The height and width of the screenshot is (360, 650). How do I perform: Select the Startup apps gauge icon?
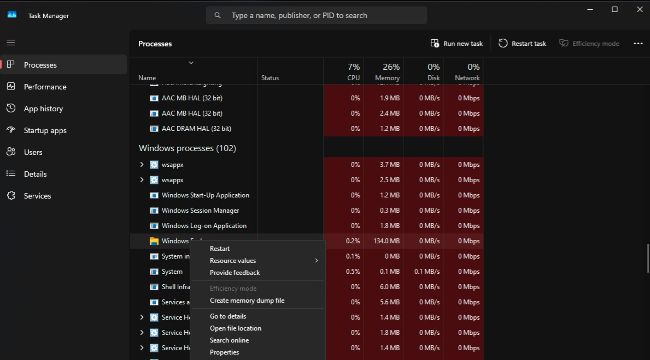pyautogui.click(x=11, y=130)
